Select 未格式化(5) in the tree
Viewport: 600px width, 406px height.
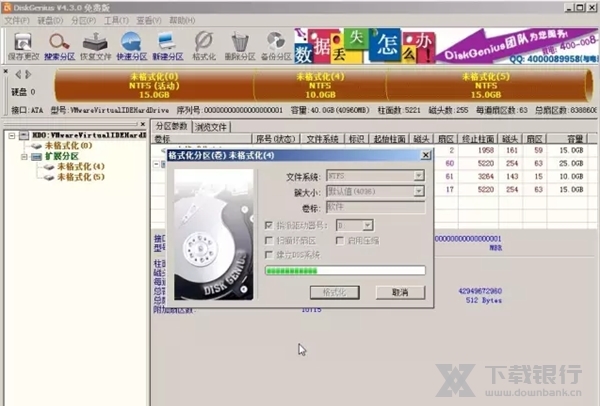[81, 177]
